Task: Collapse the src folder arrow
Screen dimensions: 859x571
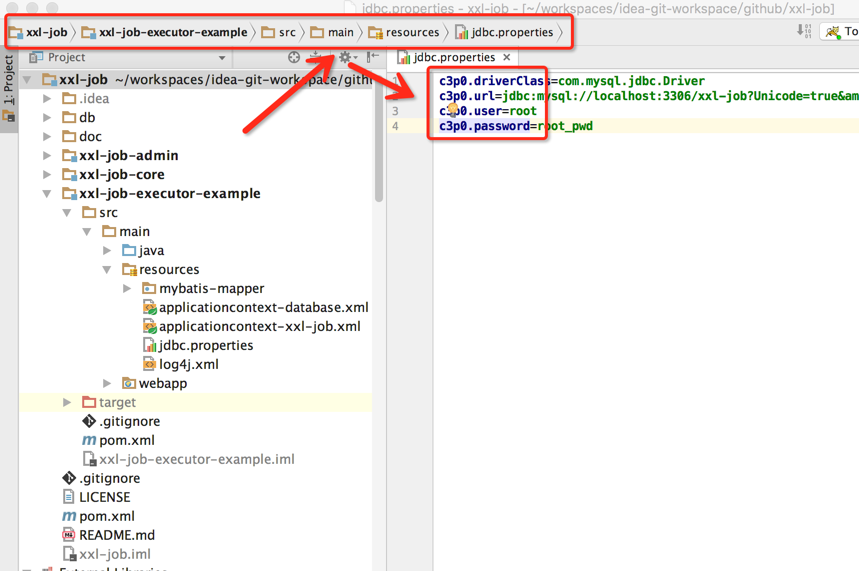Action: tap(67, 213)
